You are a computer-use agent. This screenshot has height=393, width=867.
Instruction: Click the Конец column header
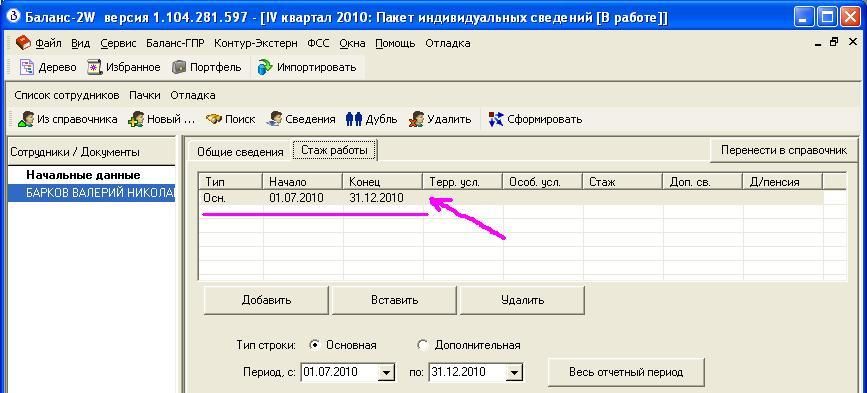(x=383, y=181)
